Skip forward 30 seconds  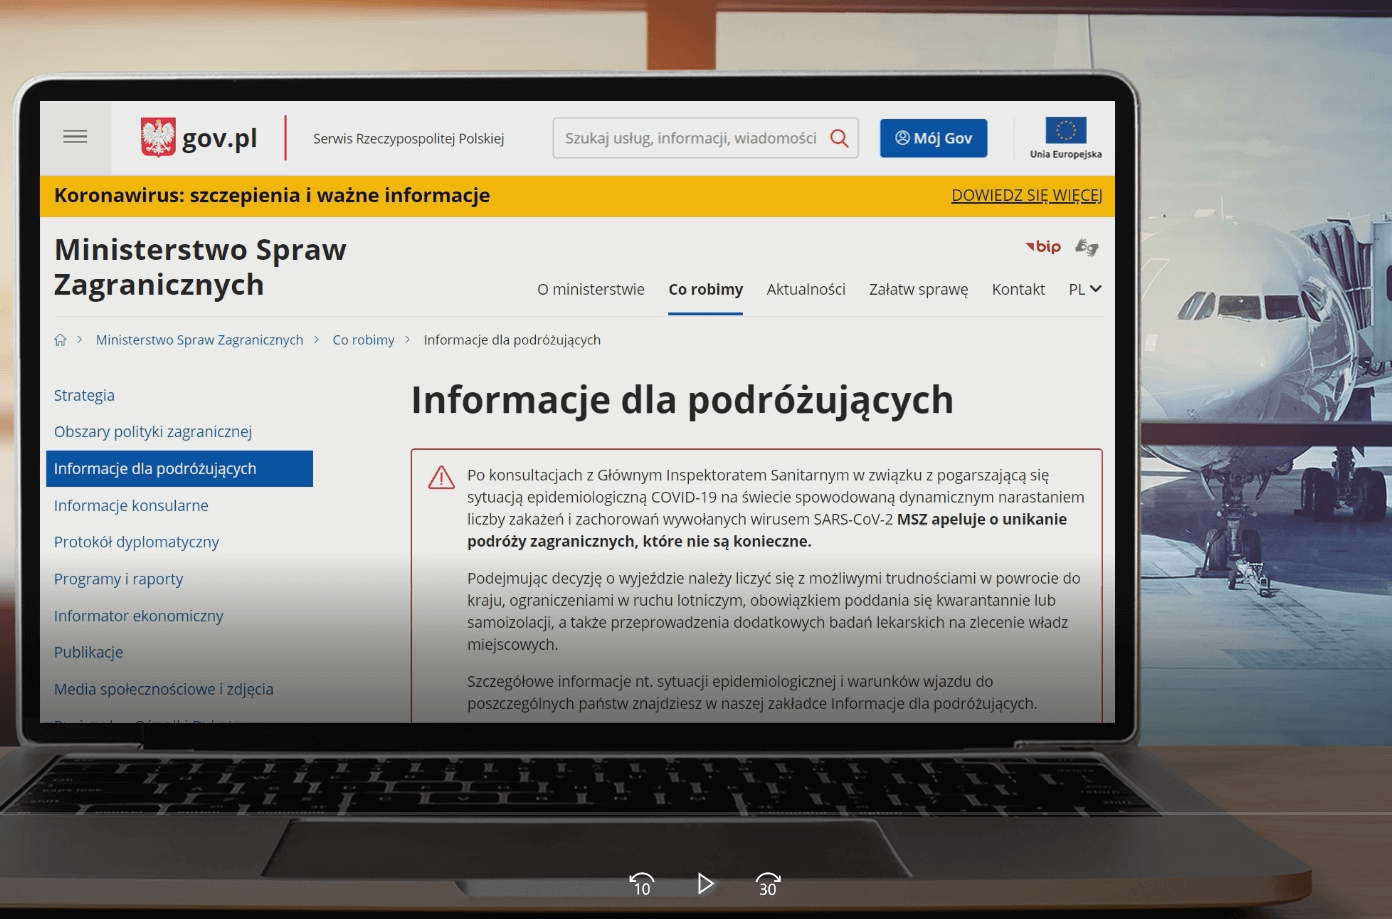point(767,884)
